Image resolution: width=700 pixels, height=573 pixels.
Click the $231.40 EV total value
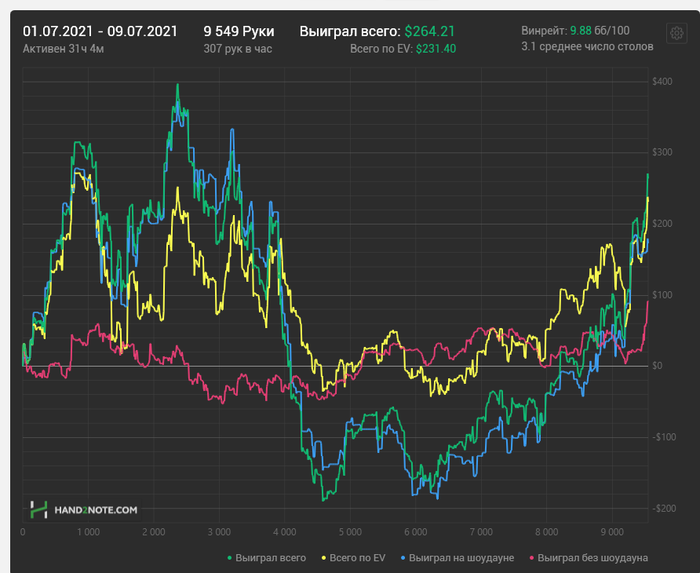coord(436,49)
